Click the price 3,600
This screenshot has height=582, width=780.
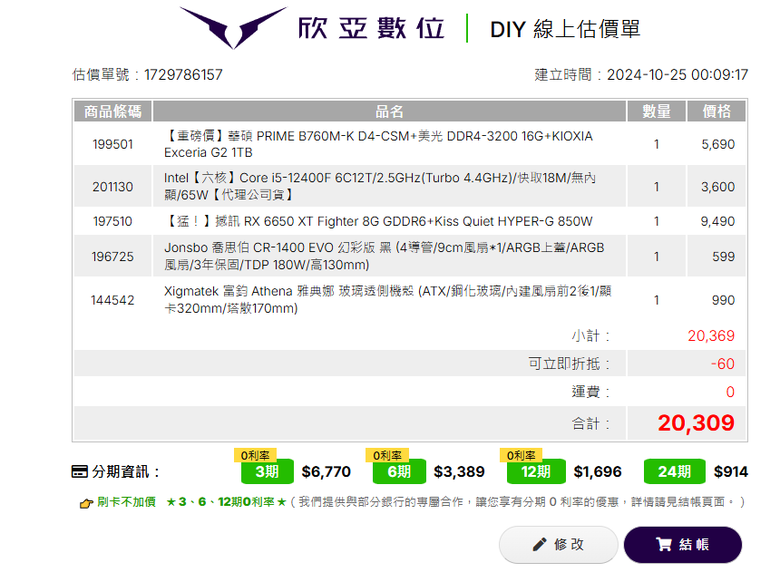click(718, 187)
